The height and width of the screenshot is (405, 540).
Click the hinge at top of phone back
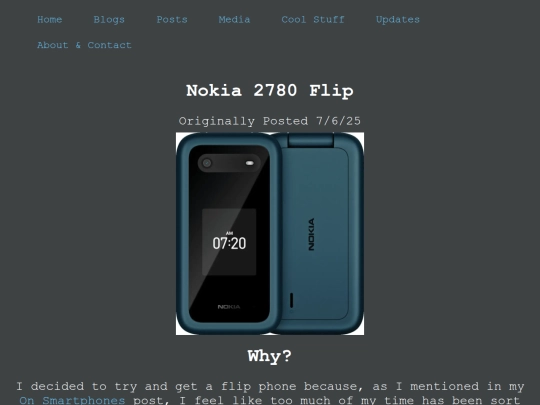click(311, 139)
